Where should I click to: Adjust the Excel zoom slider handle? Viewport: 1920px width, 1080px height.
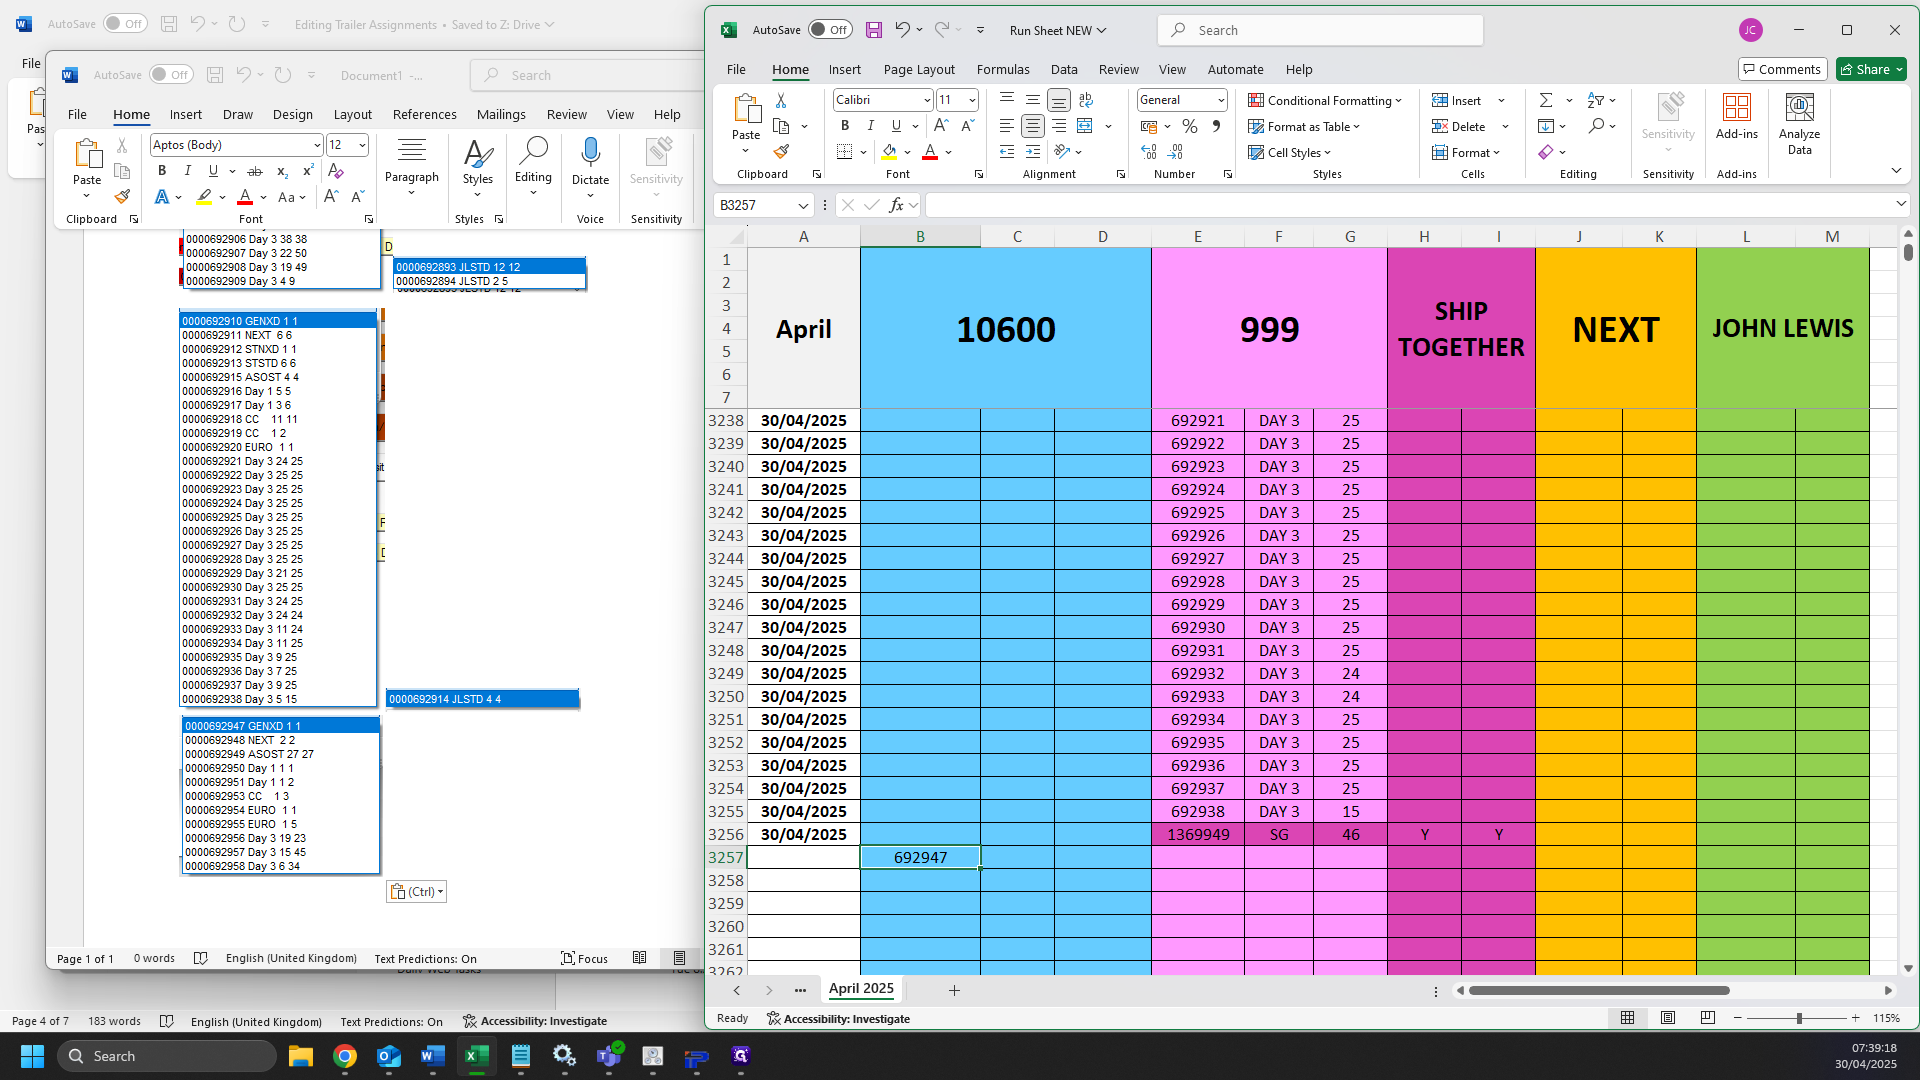(1799, 1018)
